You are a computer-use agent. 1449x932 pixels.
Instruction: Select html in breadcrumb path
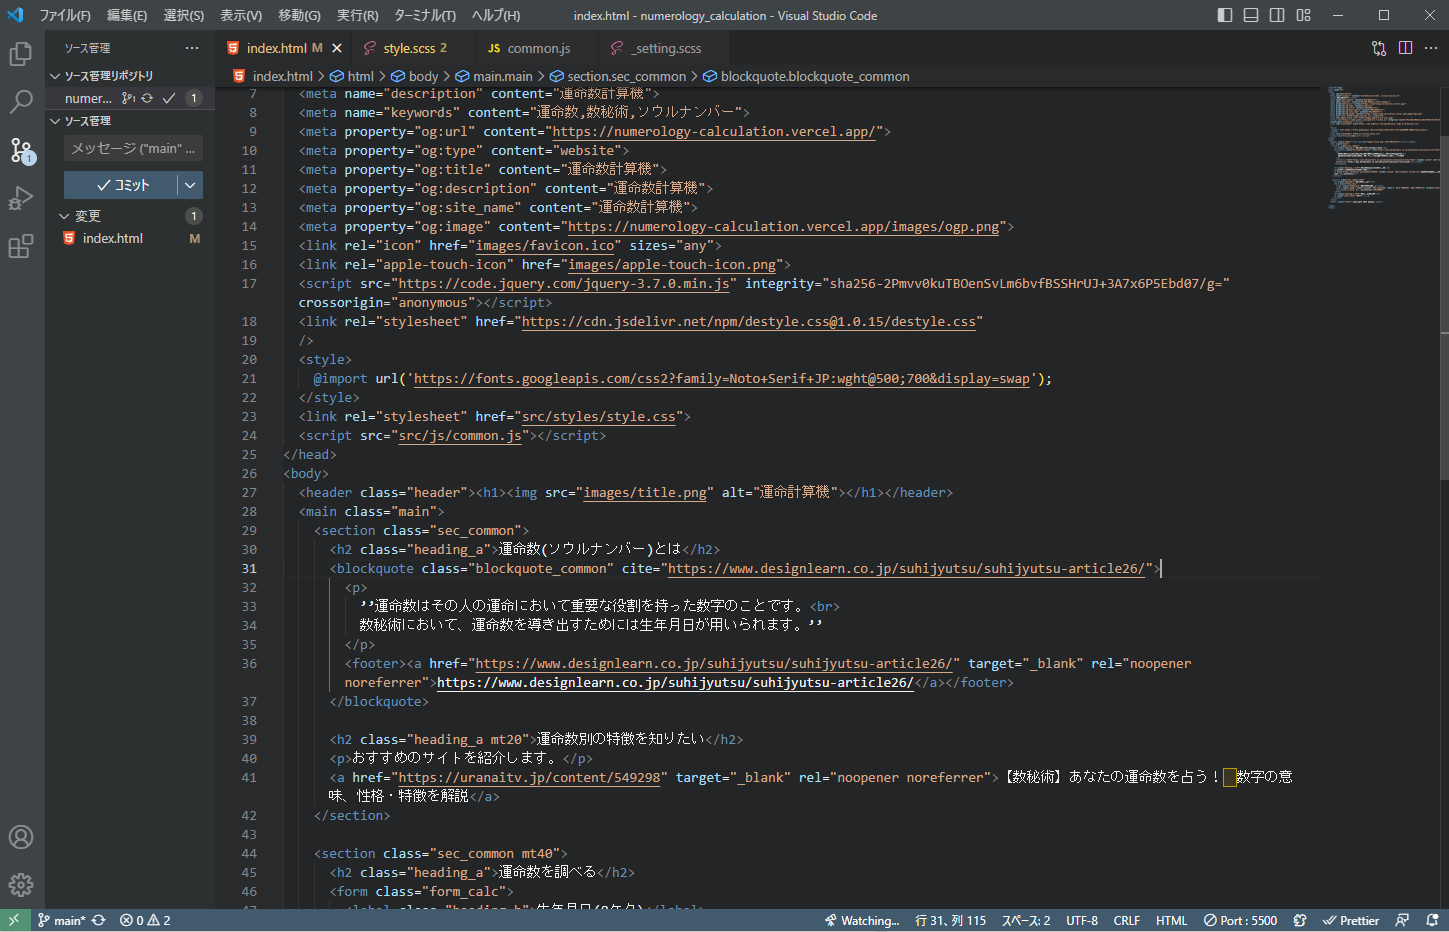pyautogui.click(x=352, y=76)
